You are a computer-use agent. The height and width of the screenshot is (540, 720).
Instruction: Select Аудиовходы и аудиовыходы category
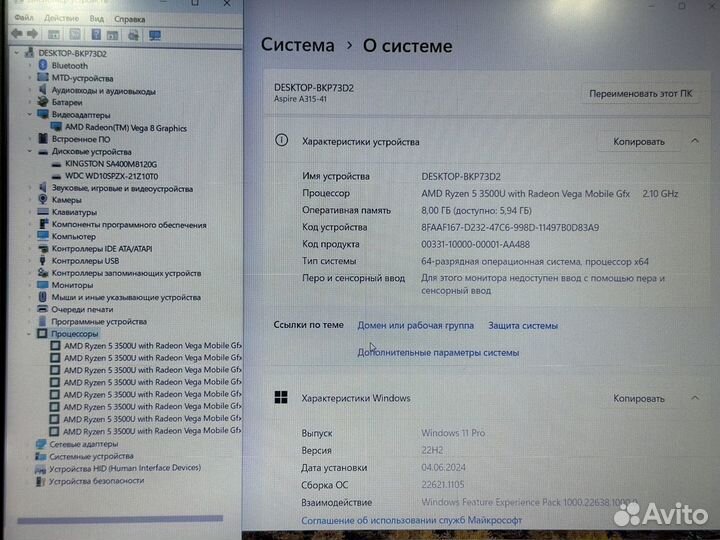click(x=103, y=91)
